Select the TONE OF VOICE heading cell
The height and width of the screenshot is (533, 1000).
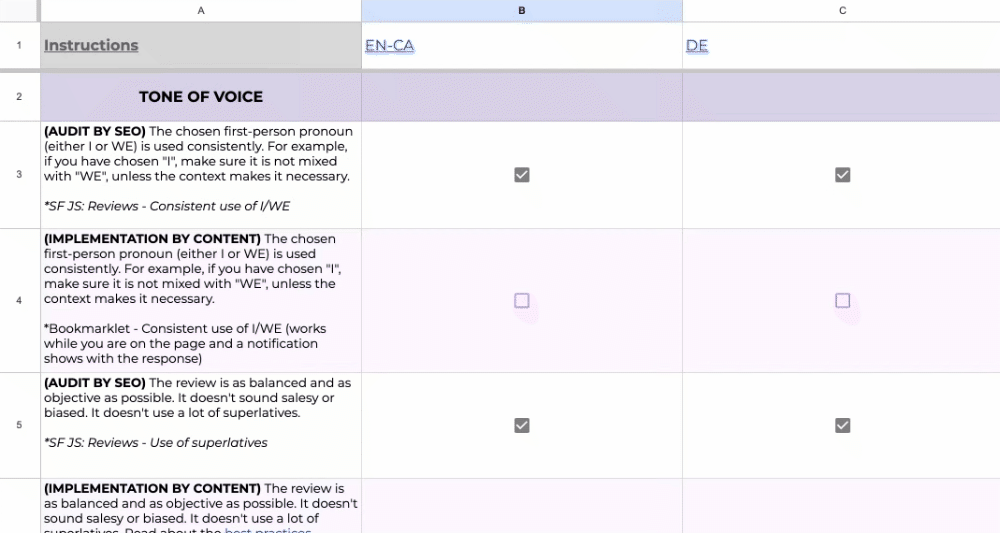tap(201, 97)
